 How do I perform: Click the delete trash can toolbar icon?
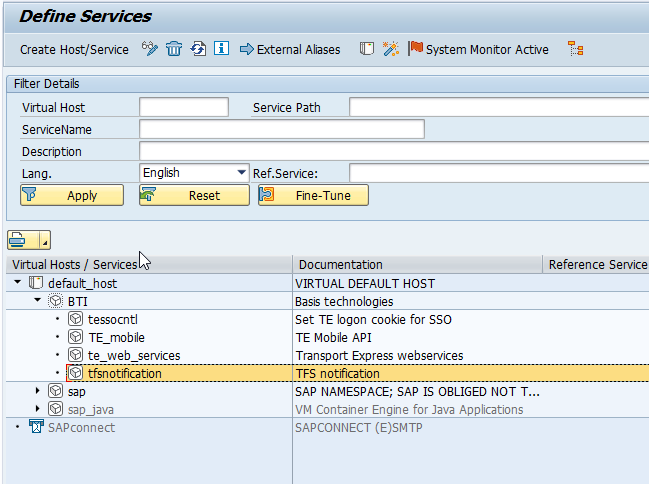coord(174,49)
